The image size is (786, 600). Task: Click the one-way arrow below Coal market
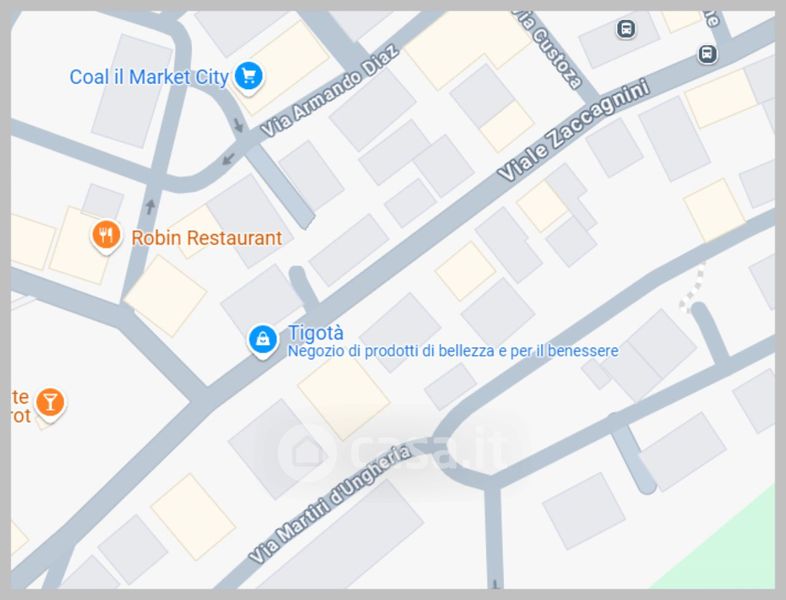point(239,125)
